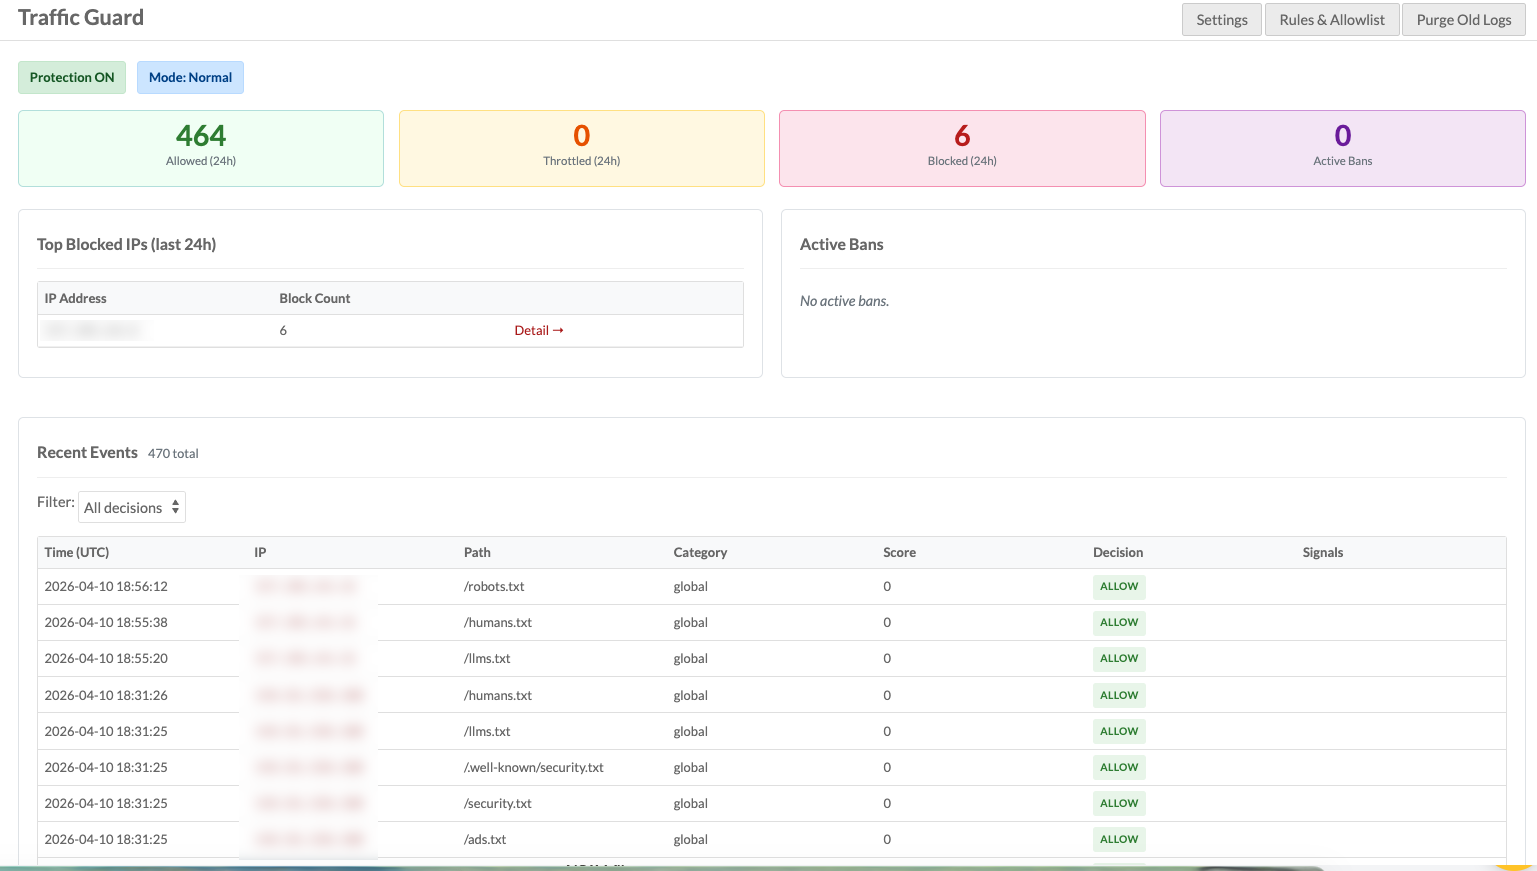The width and height of the screenshot is (1537, 871).
Task: Open the Settings panel
Action: coord(1221,19)
